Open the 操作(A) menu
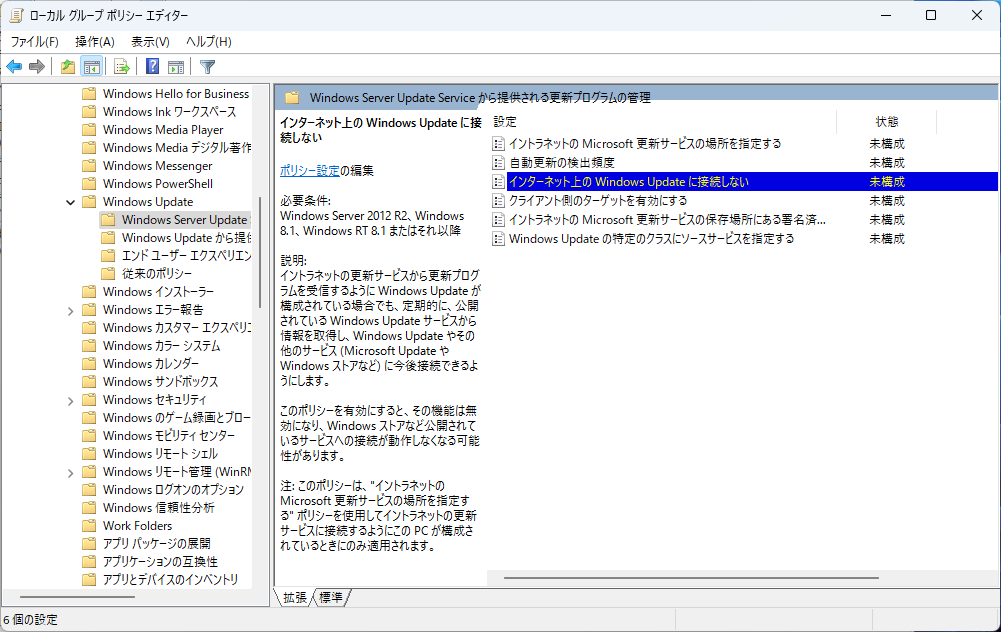Screen dimensions: 1001x632 (95, 42)
